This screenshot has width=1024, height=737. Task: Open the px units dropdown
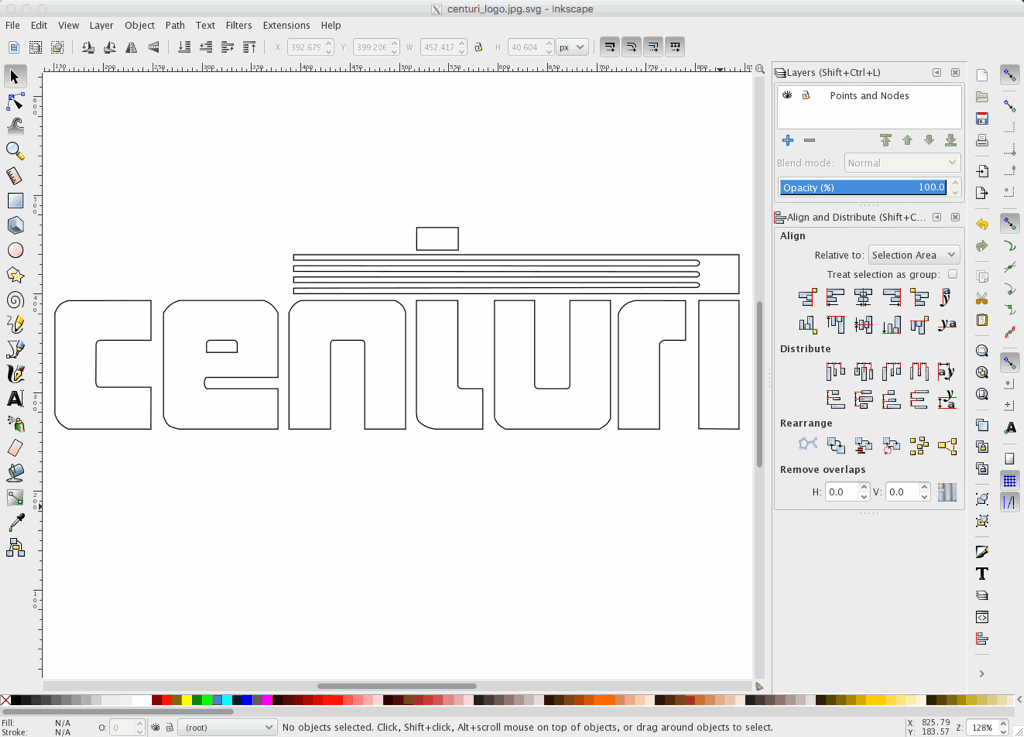tap(571, 47)
